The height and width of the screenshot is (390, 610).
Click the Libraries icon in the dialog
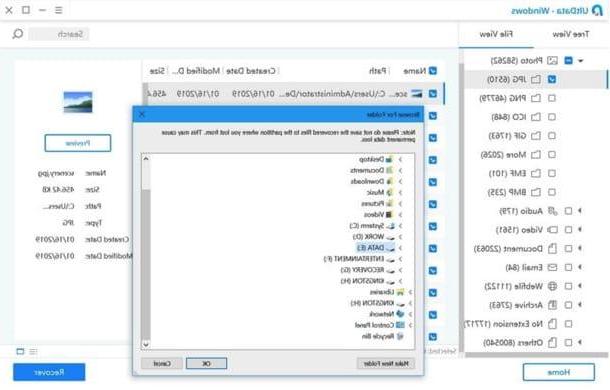(x=400, y=292)
